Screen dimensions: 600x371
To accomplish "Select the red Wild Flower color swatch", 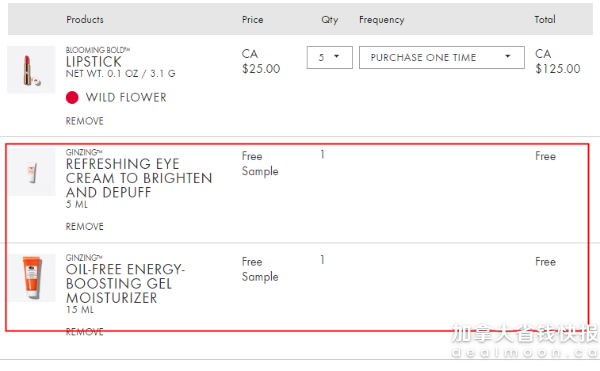I will click(x=72, y=98).
